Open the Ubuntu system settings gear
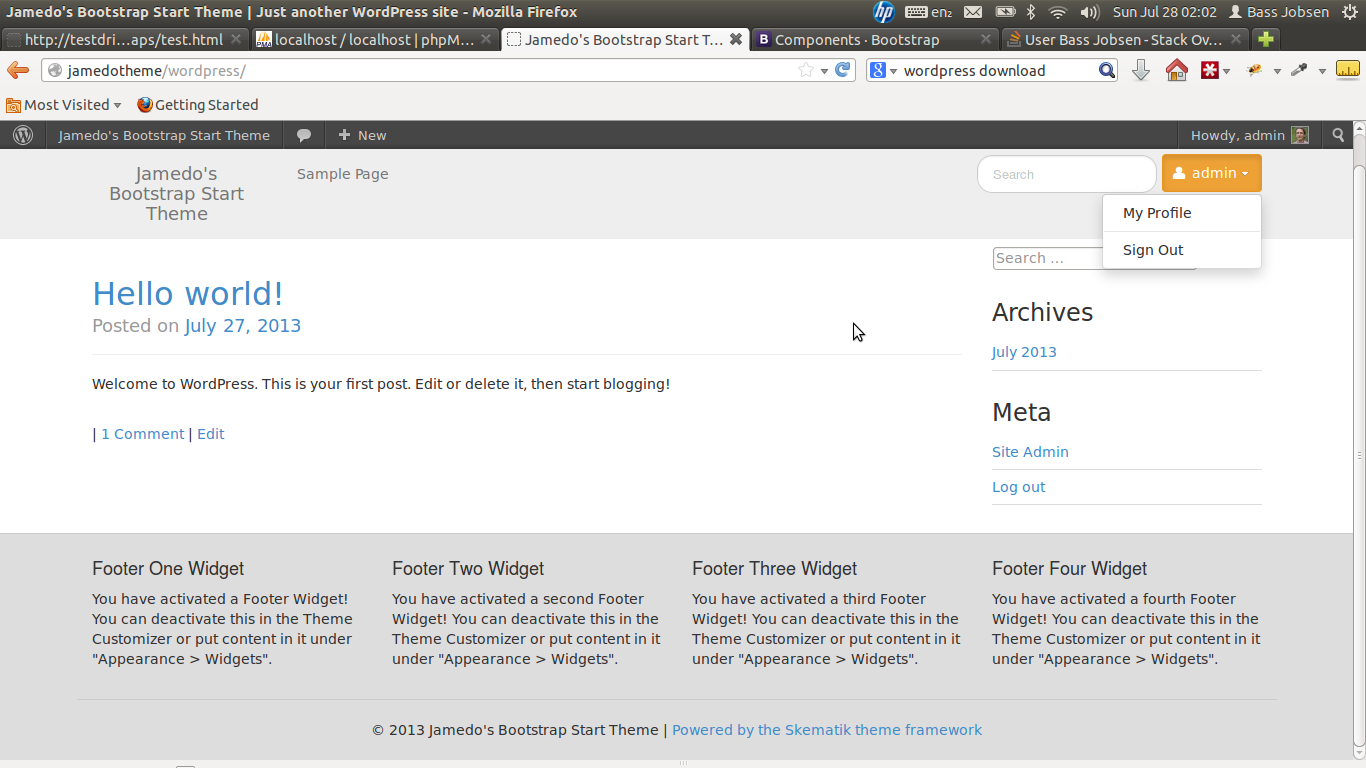Viewport: 1366px width, 768px height. (1350, 12)
